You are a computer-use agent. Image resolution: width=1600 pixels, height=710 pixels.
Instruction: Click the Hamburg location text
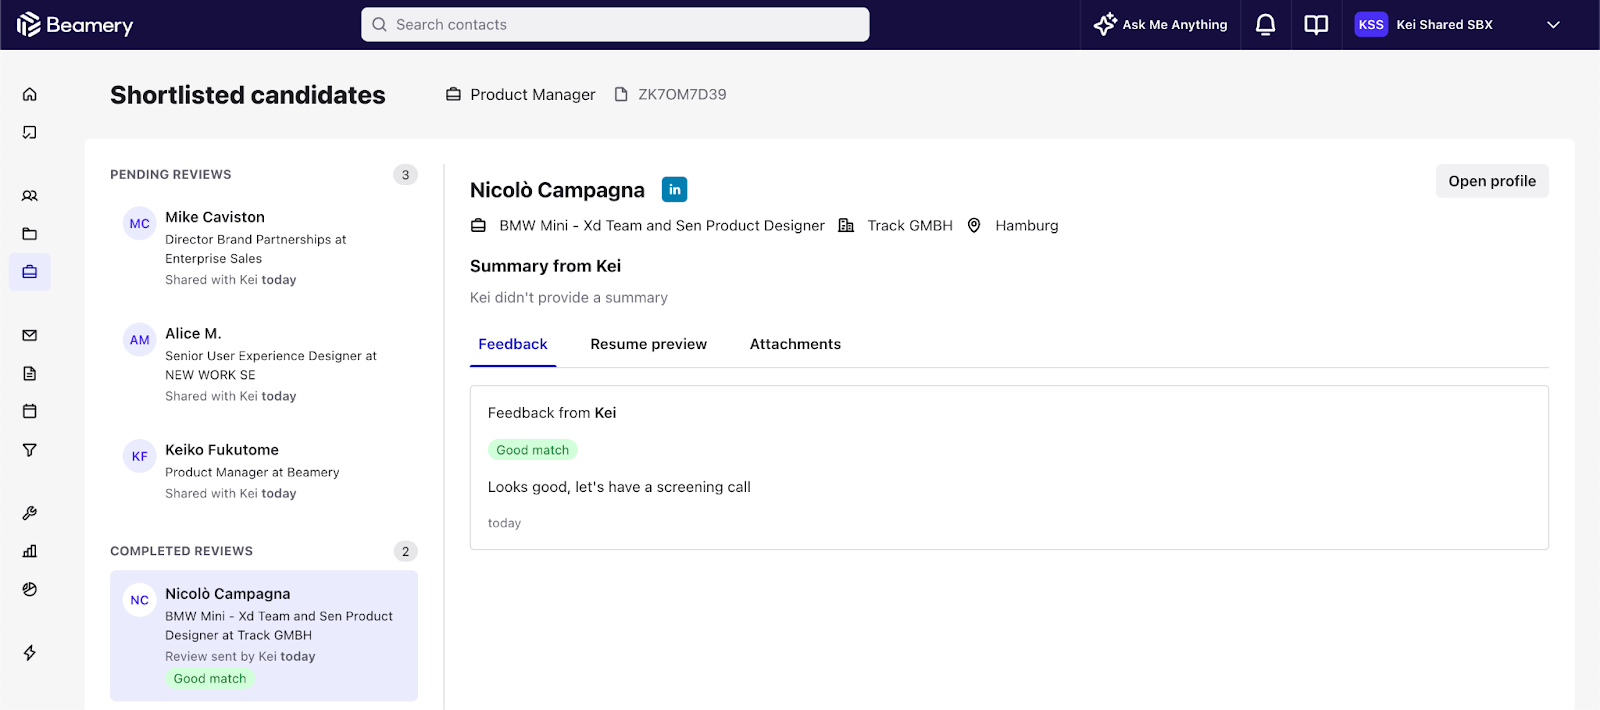[1026, 226]
